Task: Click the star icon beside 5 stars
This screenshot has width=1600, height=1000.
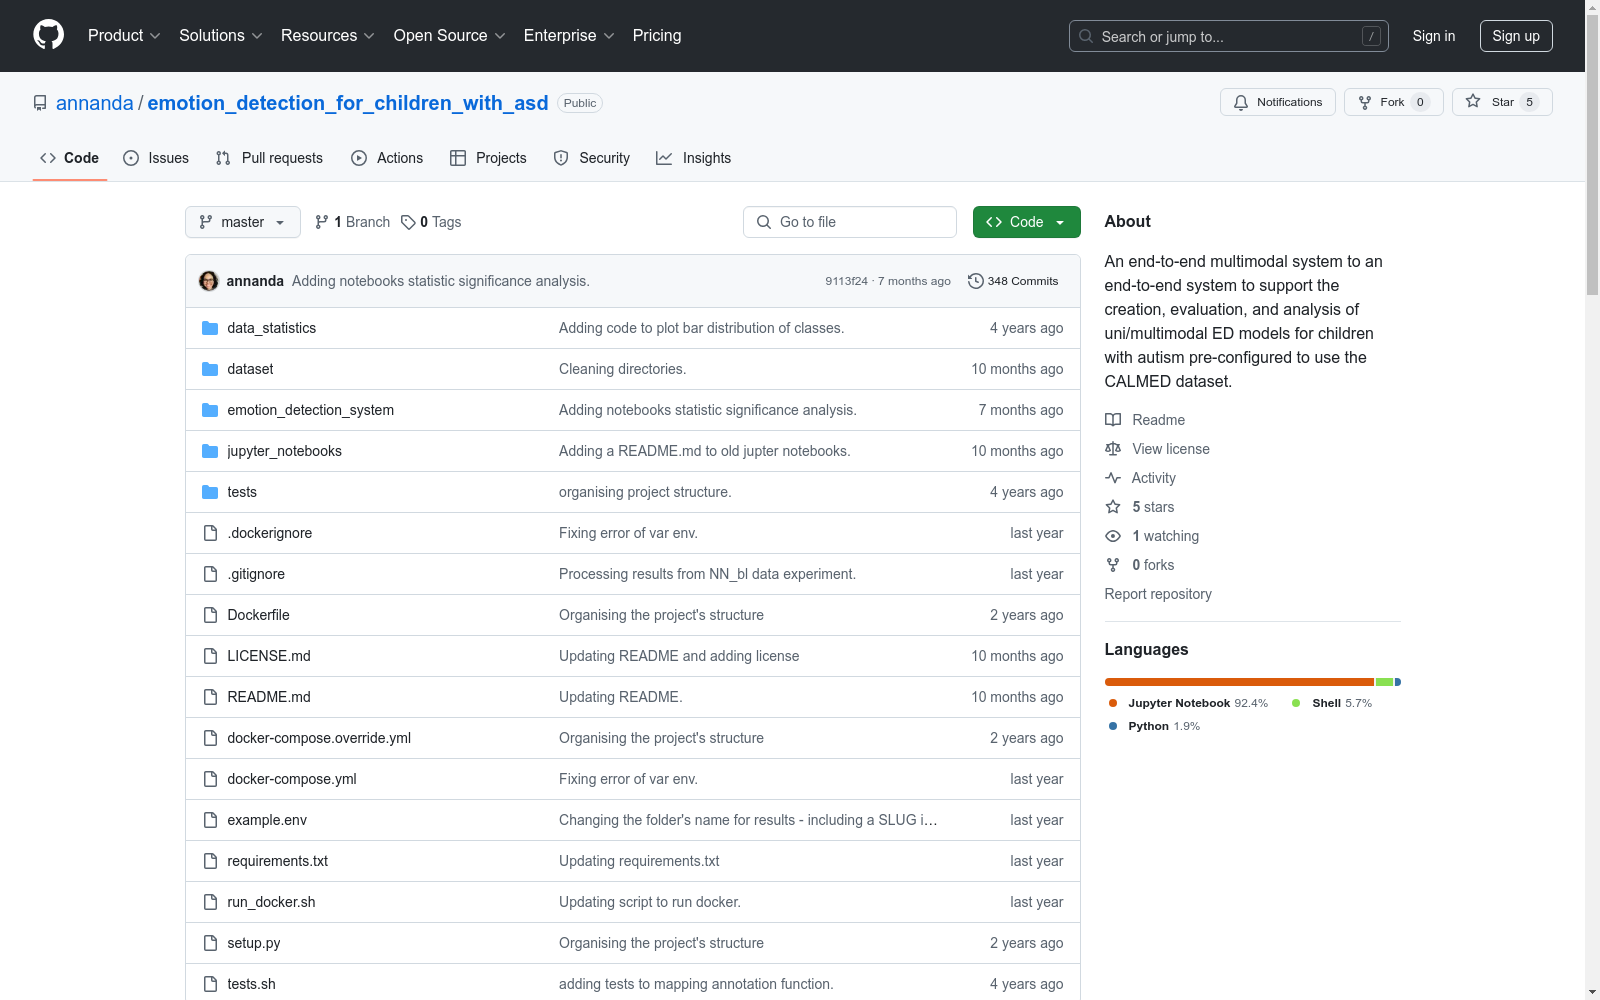Action: click(1113, 507)
